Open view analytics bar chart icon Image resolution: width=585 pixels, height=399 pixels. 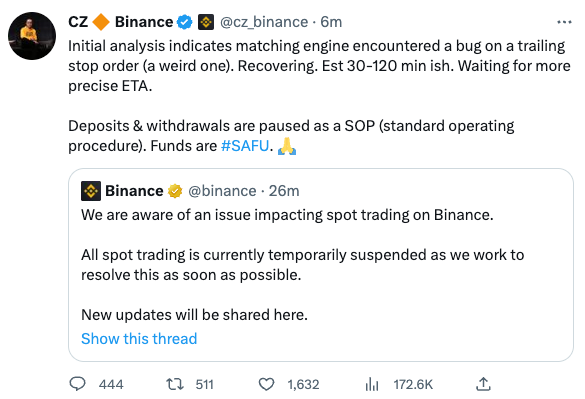(x=372, y=384)
